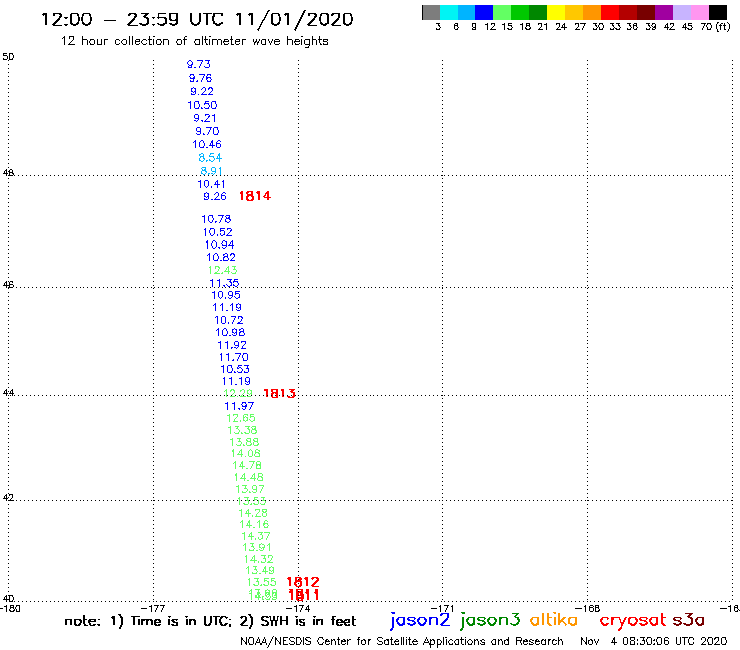This screenshot has height=650, width=740.
Task: Select the 10.41 wave height value
Action: point(211,184)
